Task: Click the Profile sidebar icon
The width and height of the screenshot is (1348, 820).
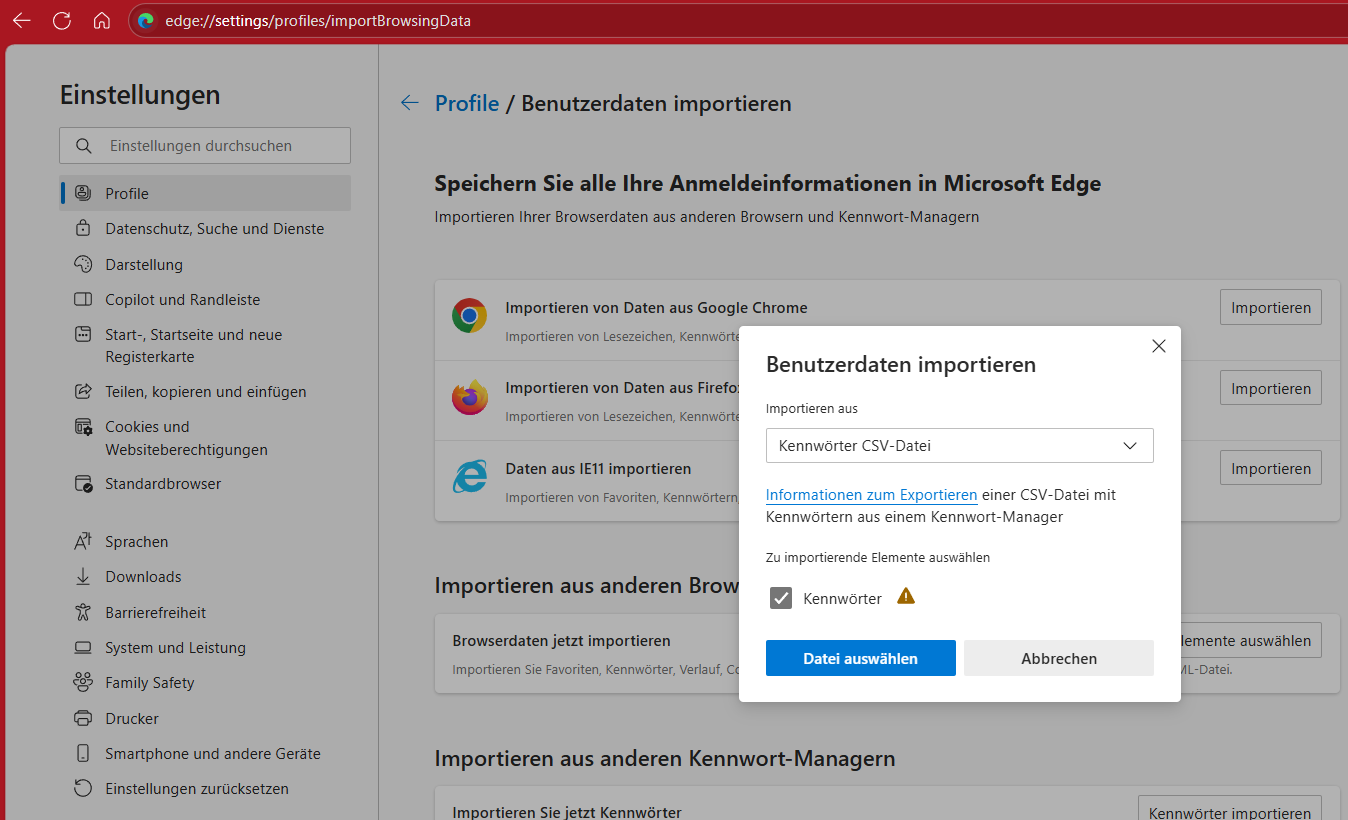Action: pyautogui.click(x=84, y=194)
